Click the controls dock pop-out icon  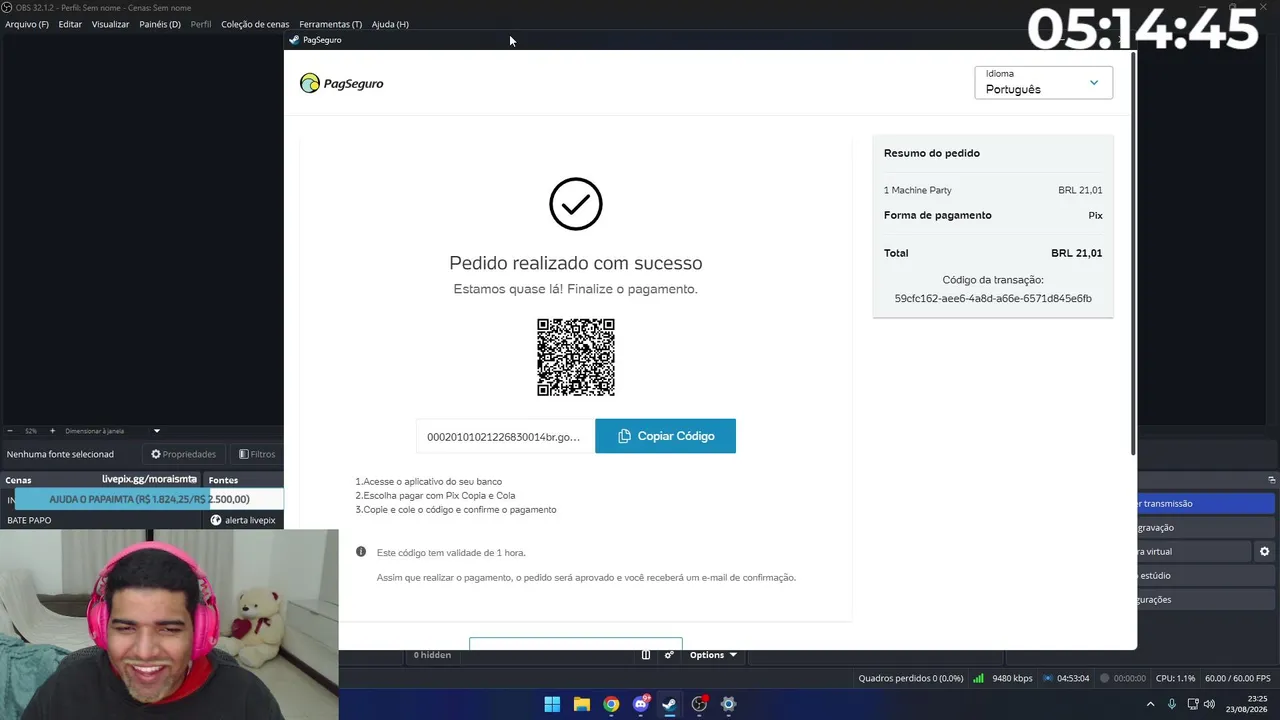click(1271, 480)
